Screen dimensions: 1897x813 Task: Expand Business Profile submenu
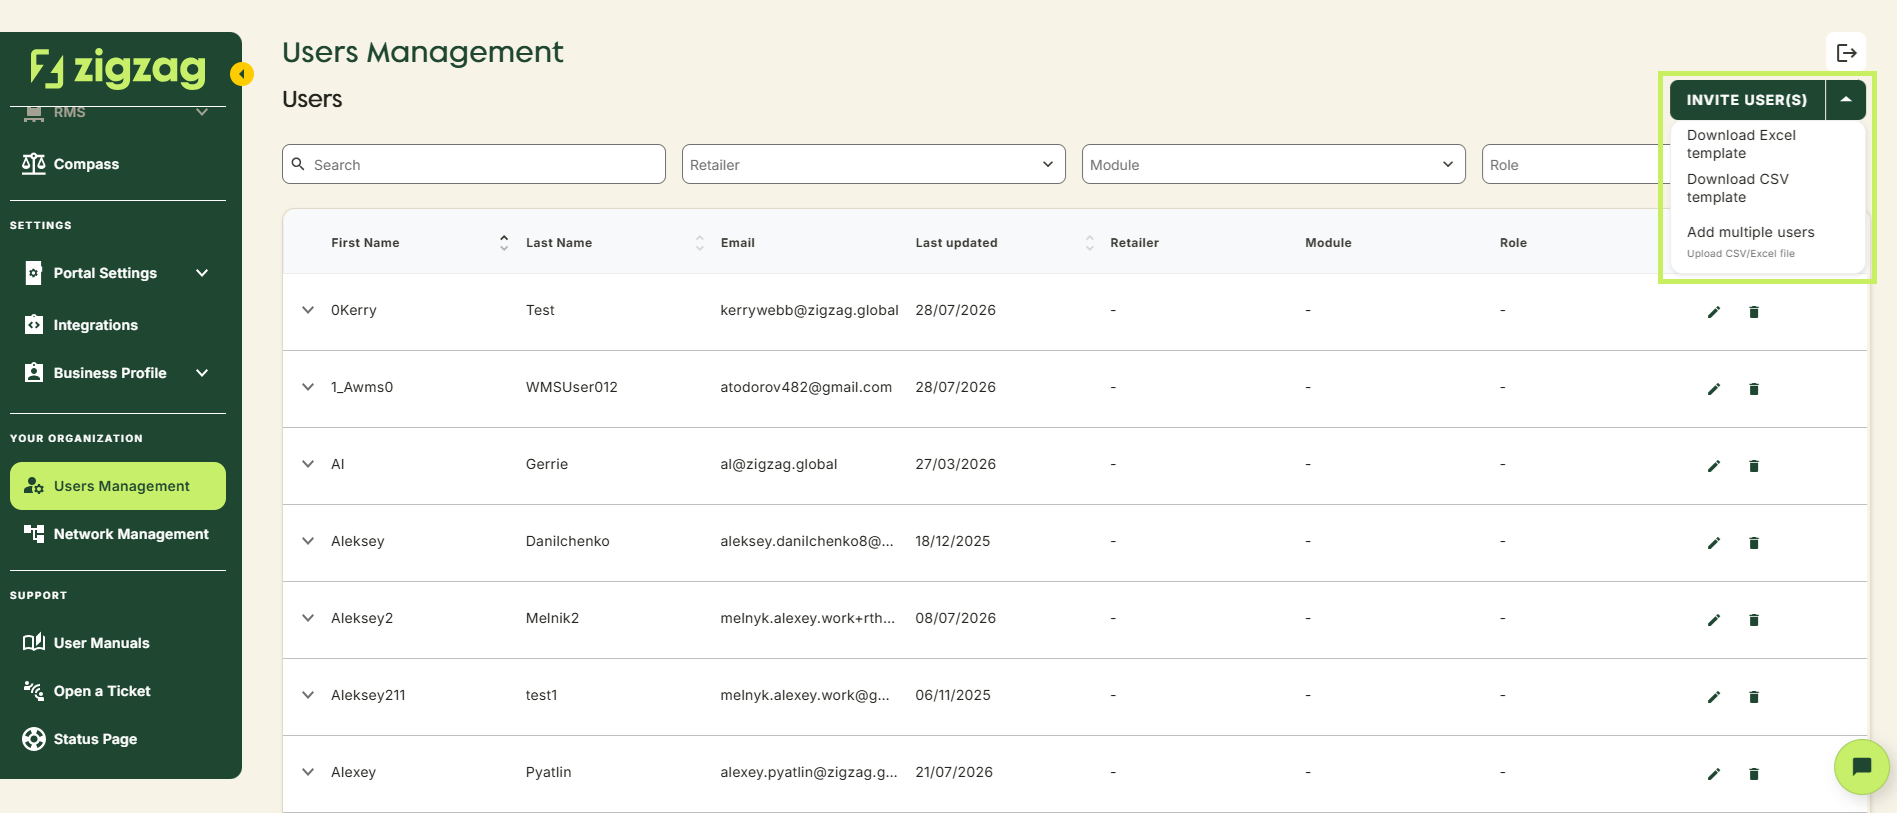pos(202,373)
